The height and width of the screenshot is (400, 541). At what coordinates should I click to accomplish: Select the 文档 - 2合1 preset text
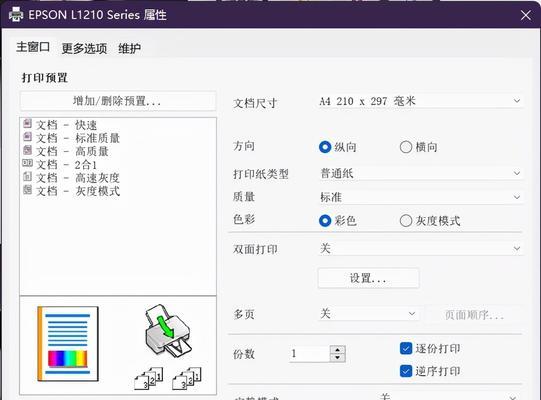coord(67,165)
